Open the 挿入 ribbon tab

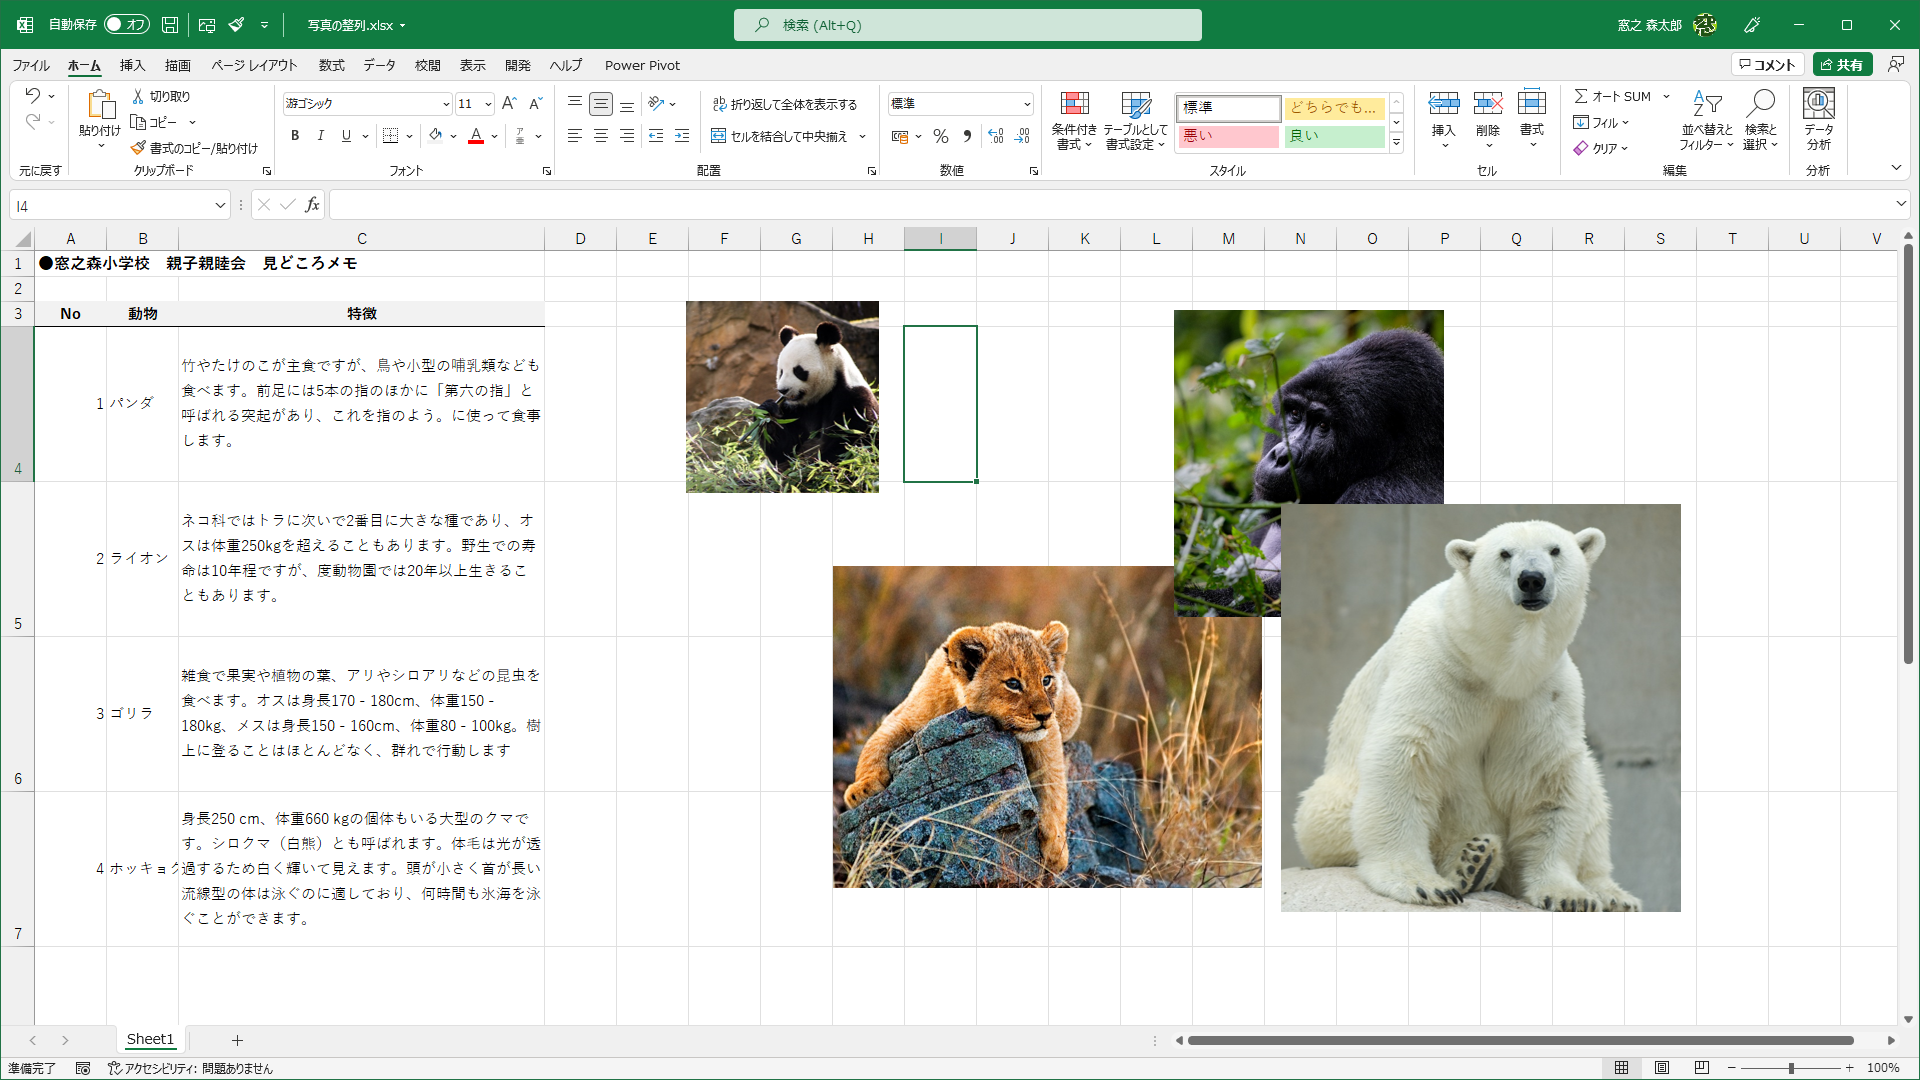[x=132, y=65]
